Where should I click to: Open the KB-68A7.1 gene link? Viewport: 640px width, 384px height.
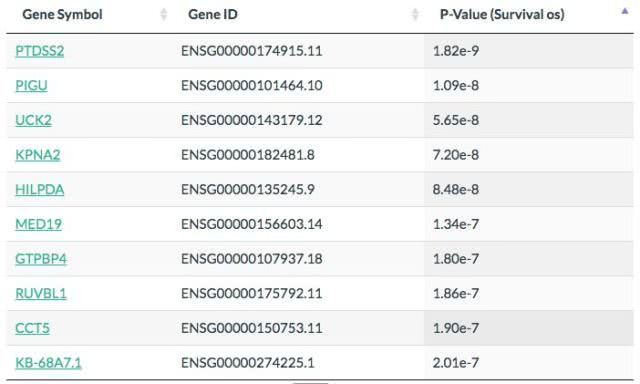(x=48, y=363)
